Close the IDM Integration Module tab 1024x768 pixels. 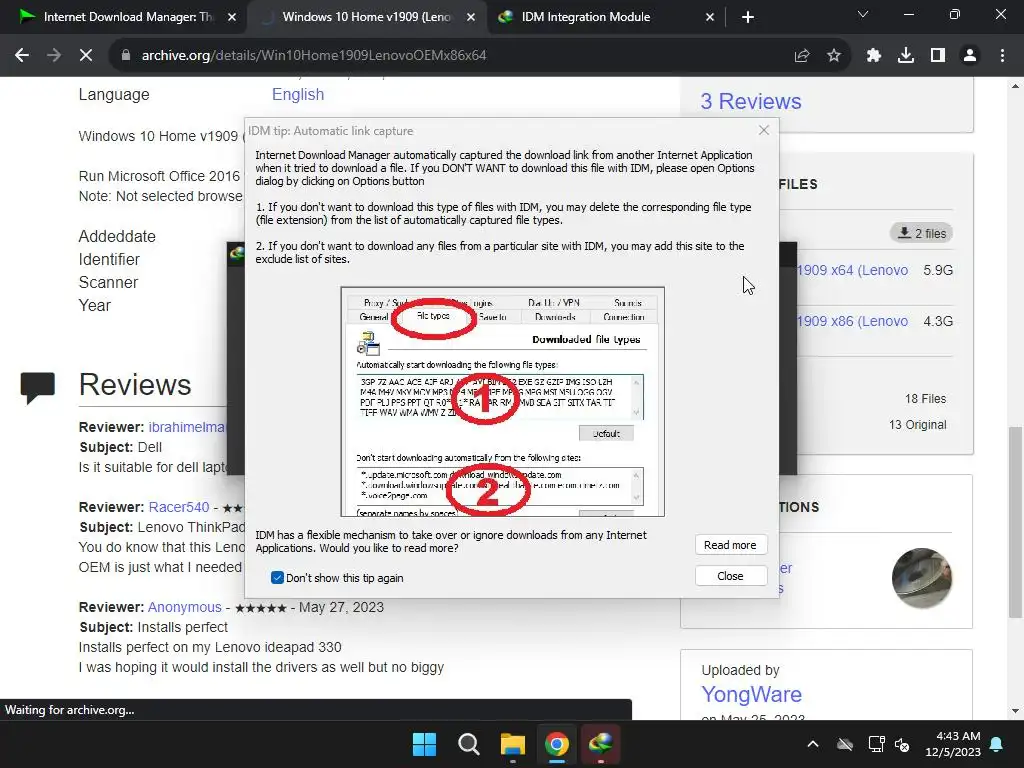tap(710, 17)
